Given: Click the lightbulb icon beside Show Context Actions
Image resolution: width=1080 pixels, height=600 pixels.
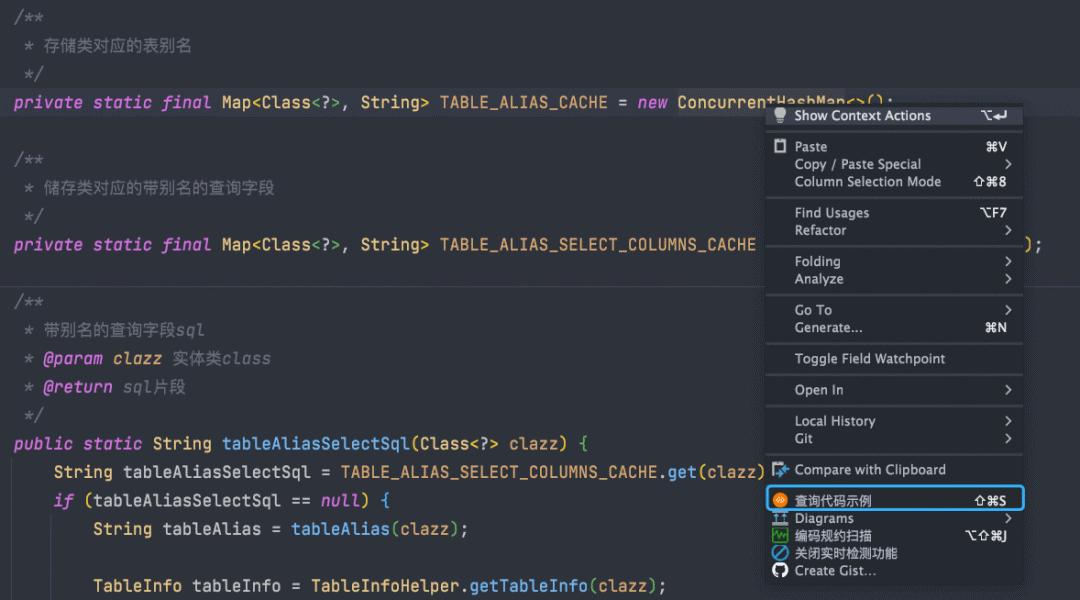Looking at the screenshot, I should [x=780, y=115].
